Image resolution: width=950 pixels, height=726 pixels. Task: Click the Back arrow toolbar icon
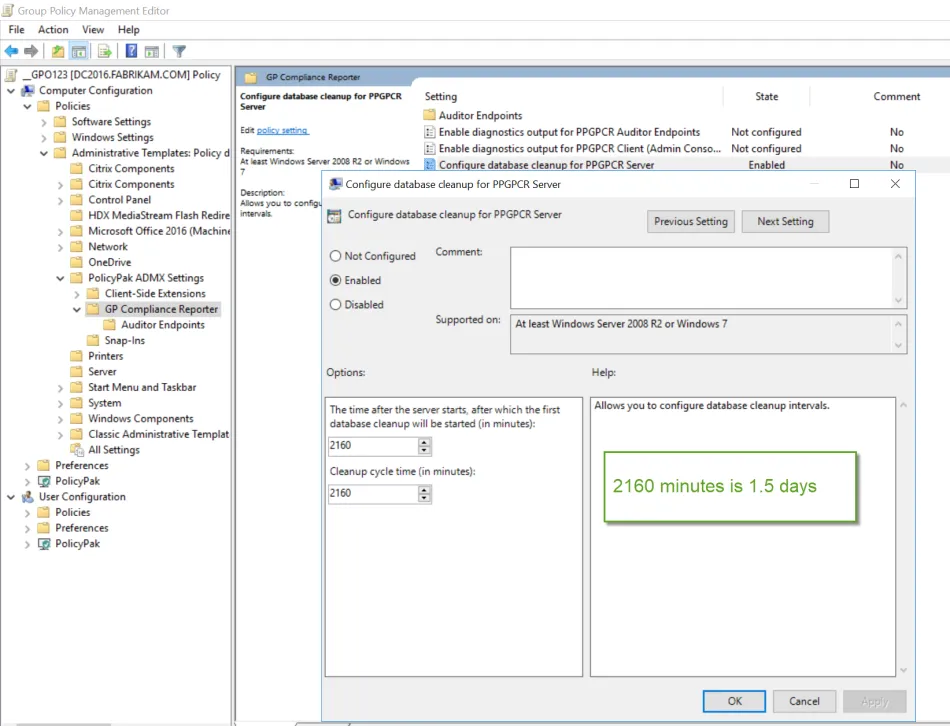[x=11, y=52]
